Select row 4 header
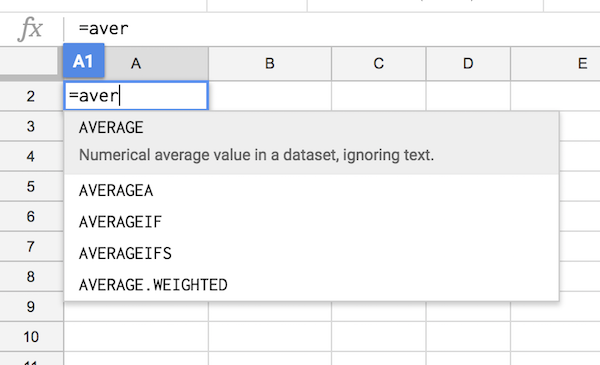The height and width of the screenshot is (365, 600). click(31, 156)
